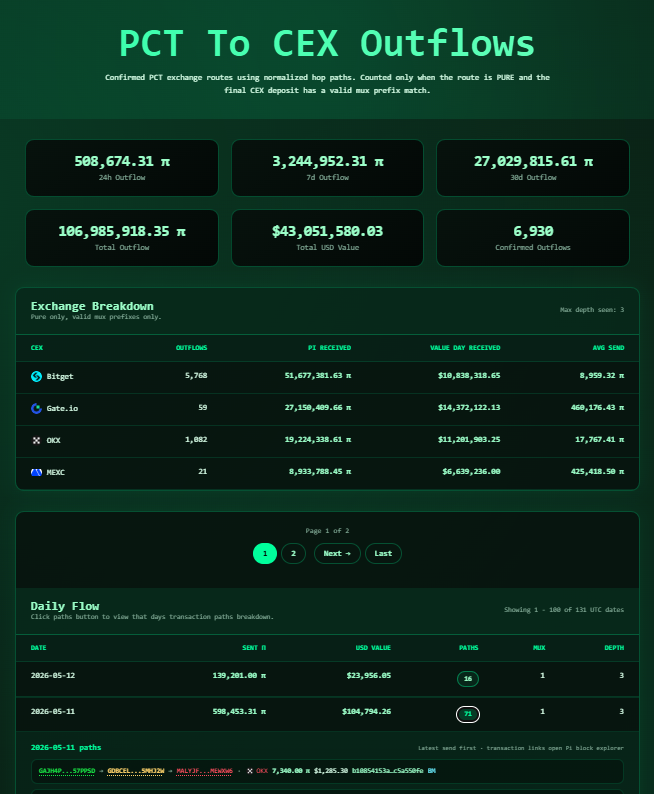The image size is (654, 794).
Task: Collapse the 2026-05-11 paths via the 71 badge
Action: [x=468, y=714]
